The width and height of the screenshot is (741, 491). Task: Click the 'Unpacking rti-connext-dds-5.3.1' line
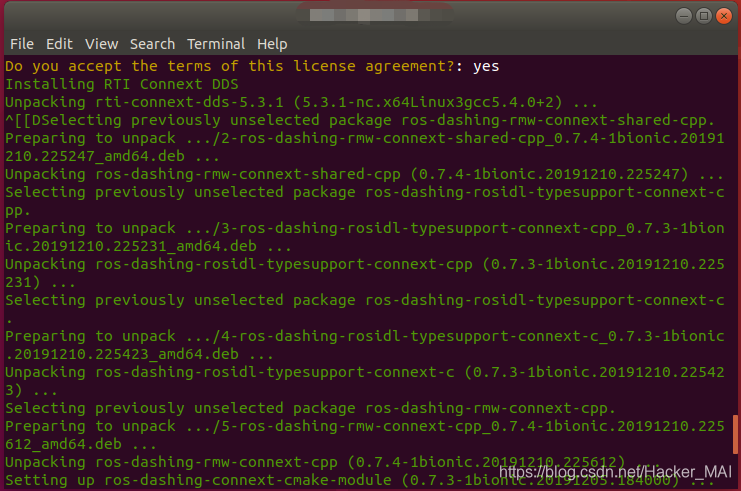[x=301, y=102]
